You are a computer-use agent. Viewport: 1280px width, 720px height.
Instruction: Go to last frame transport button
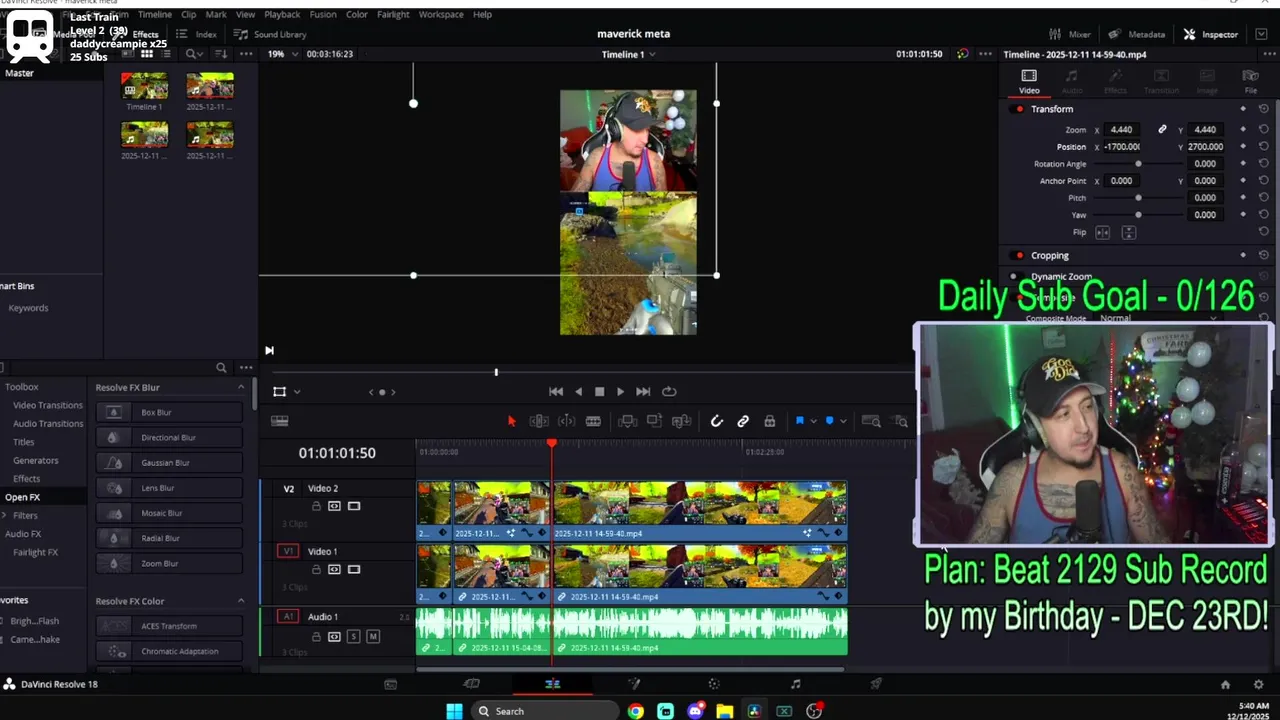click(643, 392)
